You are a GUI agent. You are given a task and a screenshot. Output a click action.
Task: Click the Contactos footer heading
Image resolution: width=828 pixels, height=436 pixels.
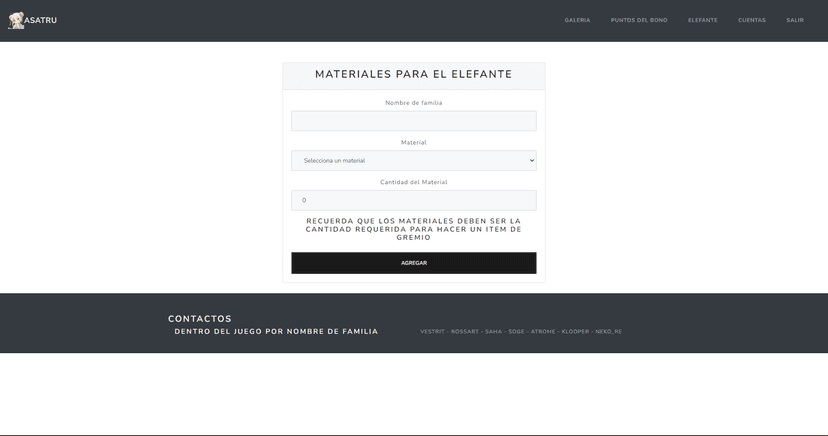(200, 319)
